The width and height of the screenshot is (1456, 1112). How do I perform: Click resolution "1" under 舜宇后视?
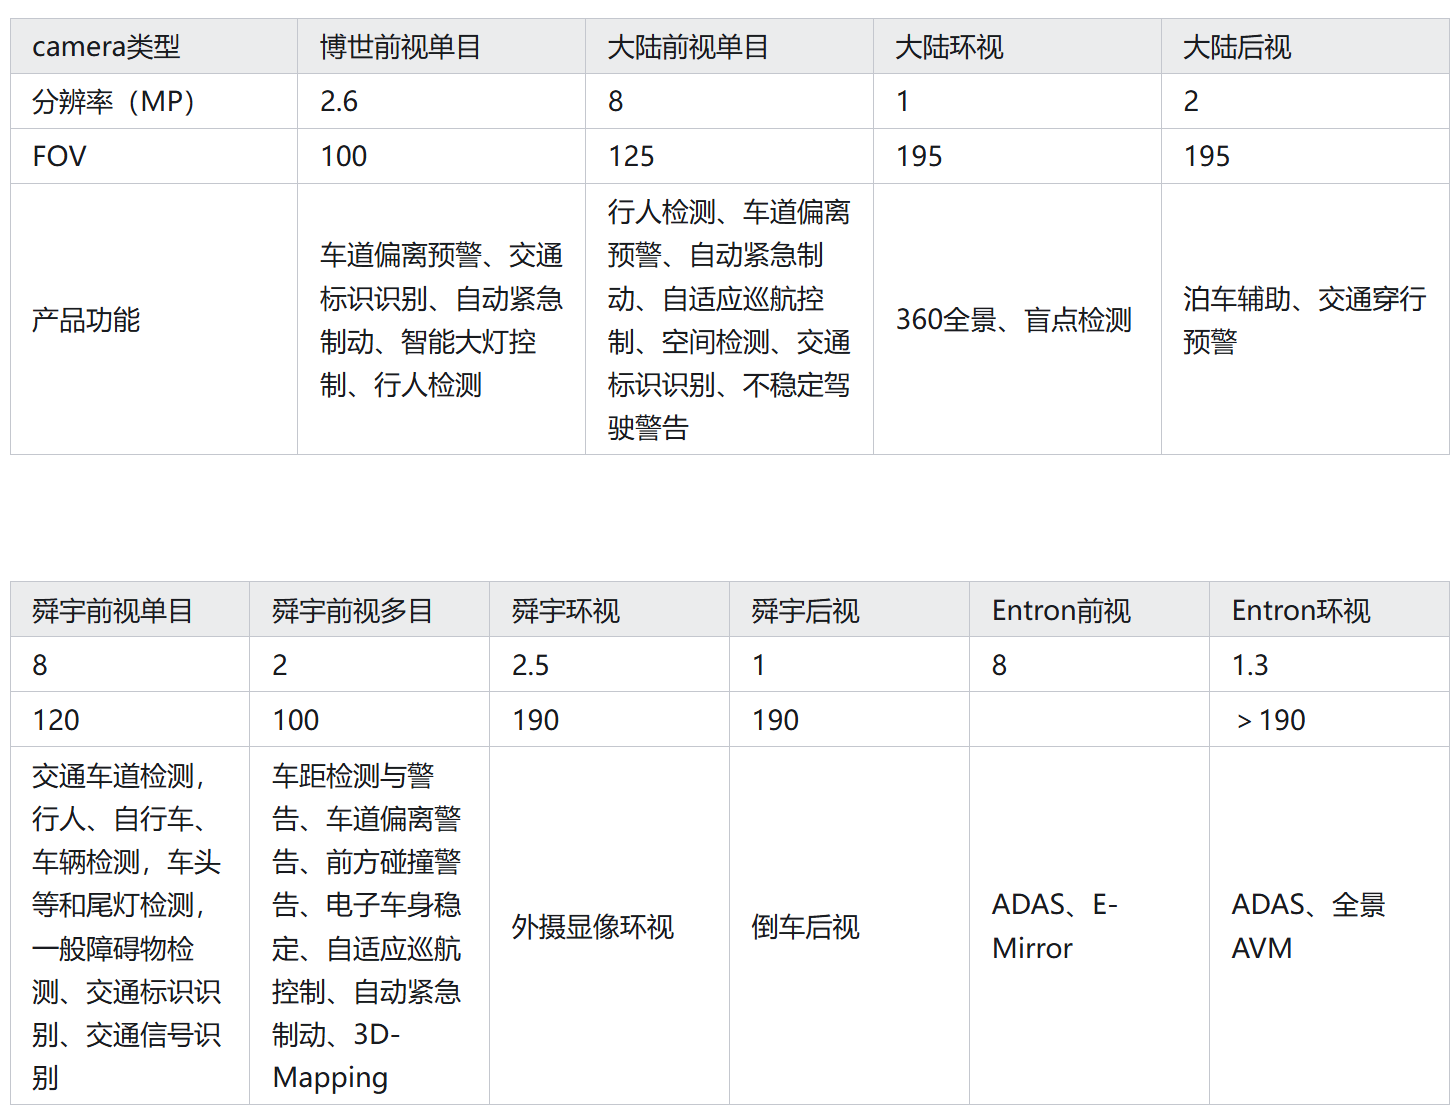[849, 665]
